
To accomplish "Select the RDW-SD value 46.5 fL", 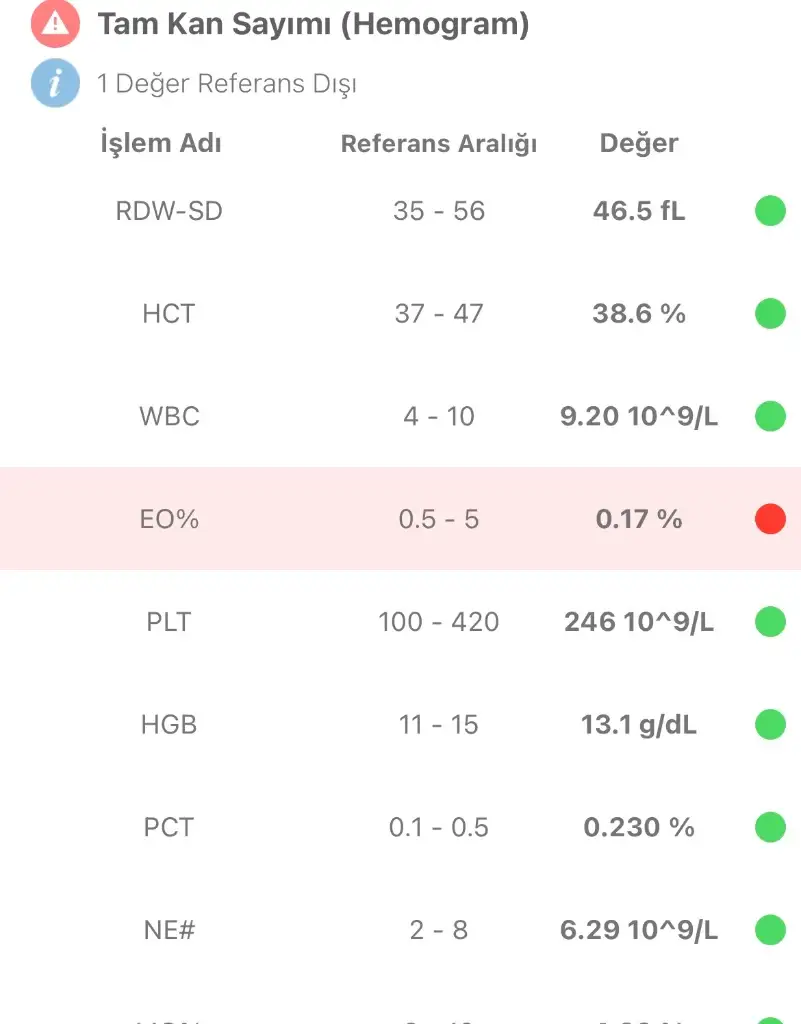I will click(x=639, y=211).
